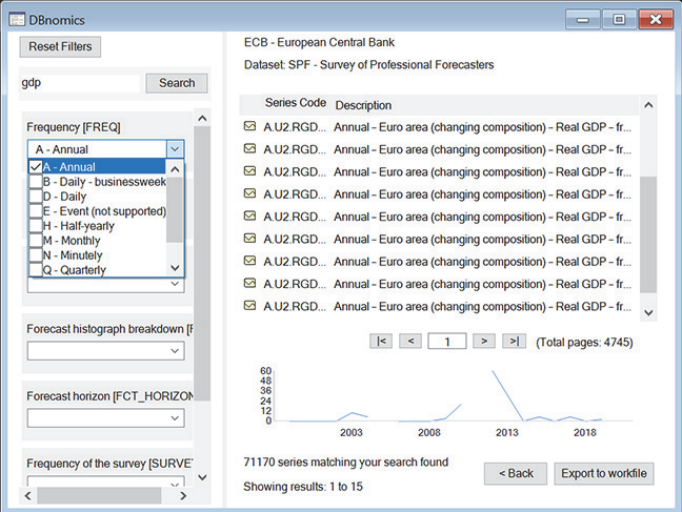
Task: Click the page number field
Action: (447, 341)
